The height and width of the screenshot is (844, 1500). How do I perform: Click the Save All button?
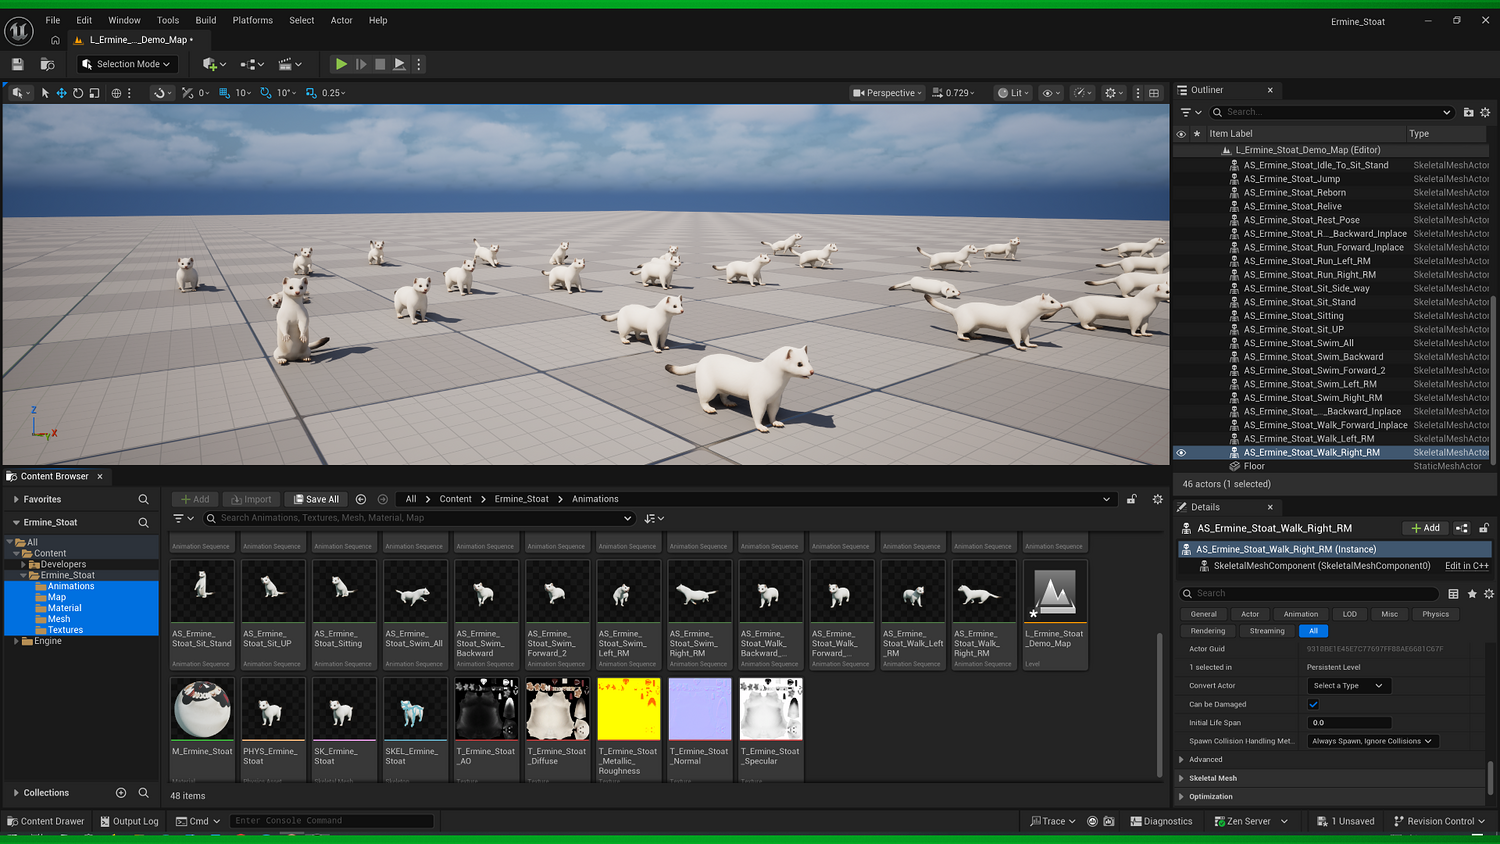(316, 499)
